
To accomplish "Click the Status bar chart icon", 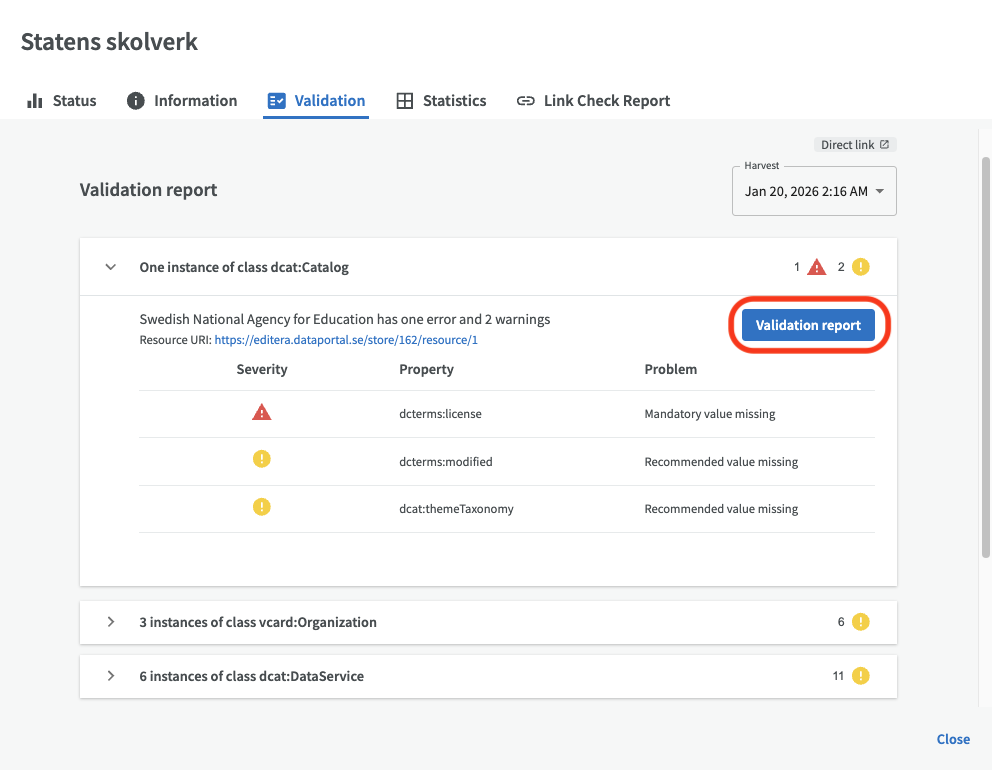I will tap(35, 101).
